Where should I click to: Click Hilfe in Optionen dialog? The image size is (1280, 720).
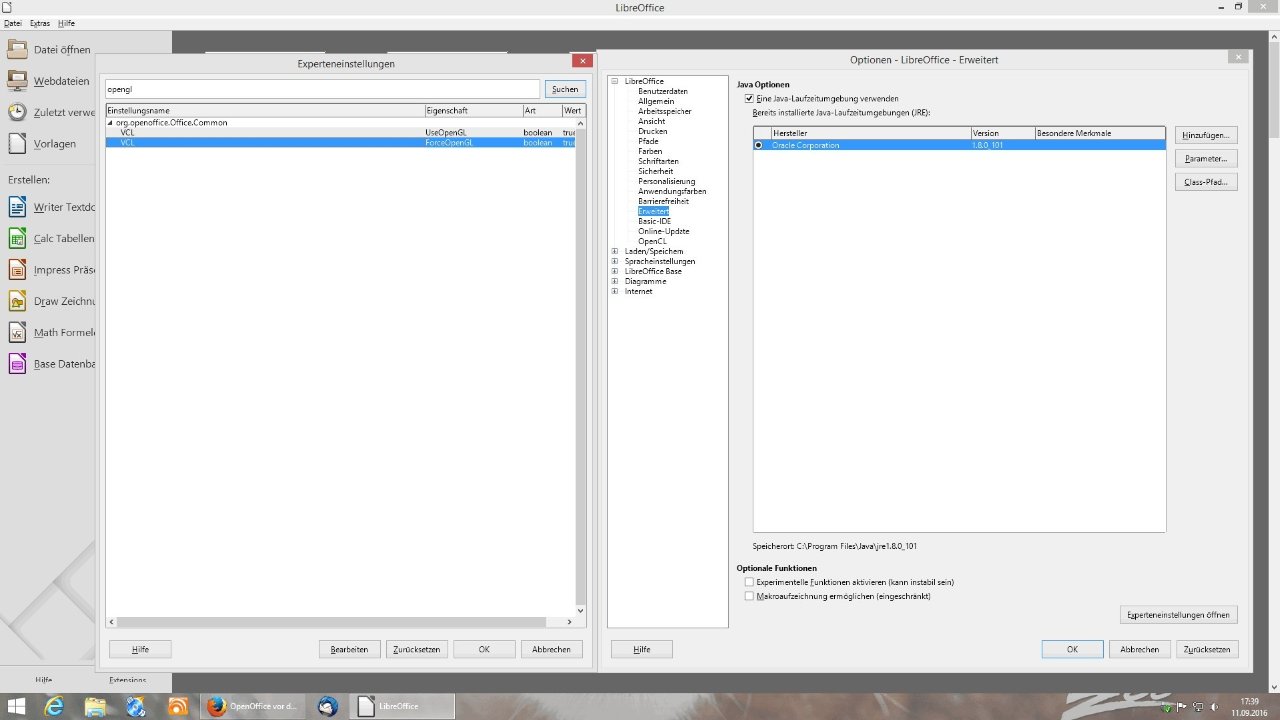(642, 649)
